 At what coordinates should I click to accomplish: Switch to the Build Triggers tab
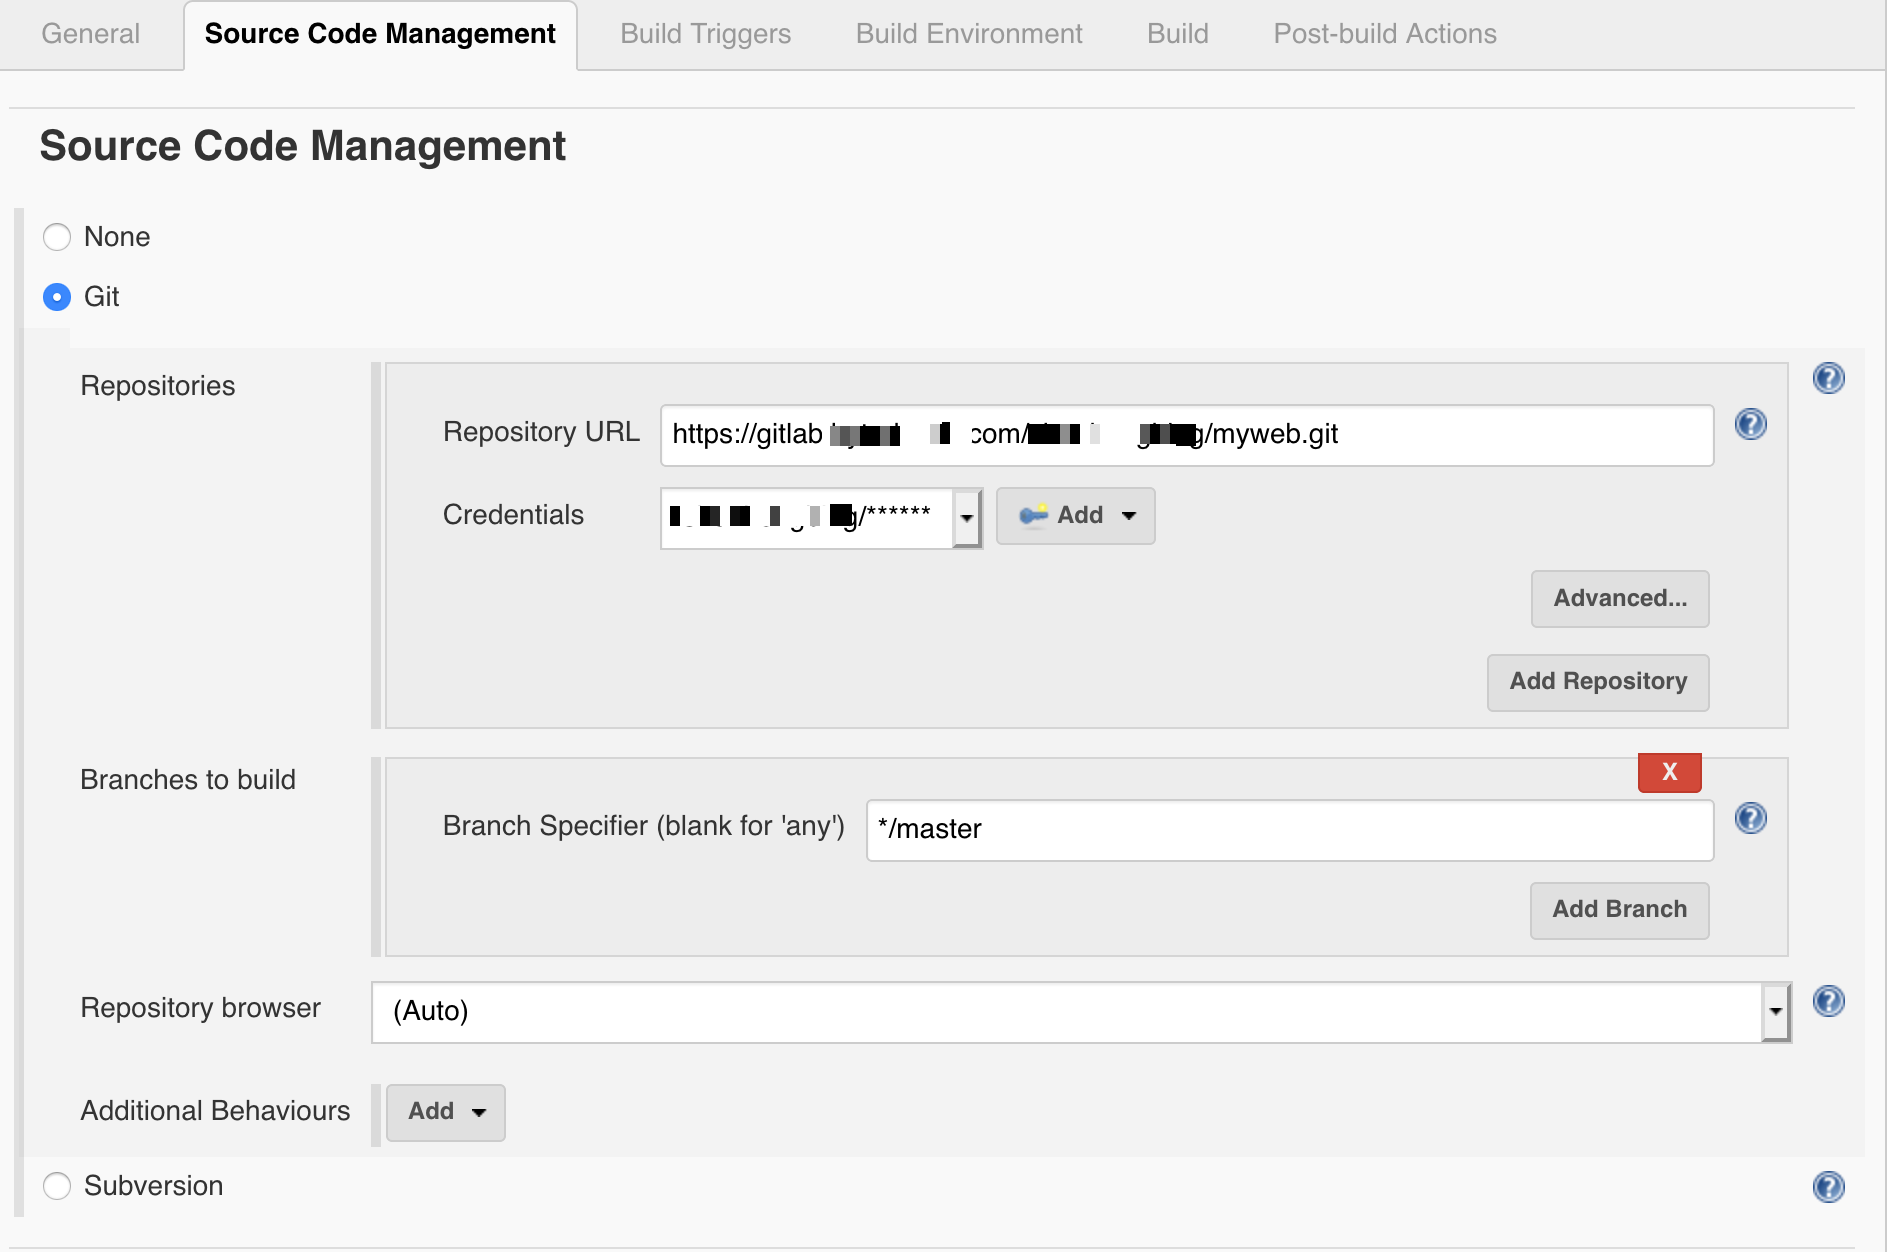coord(705,33)
